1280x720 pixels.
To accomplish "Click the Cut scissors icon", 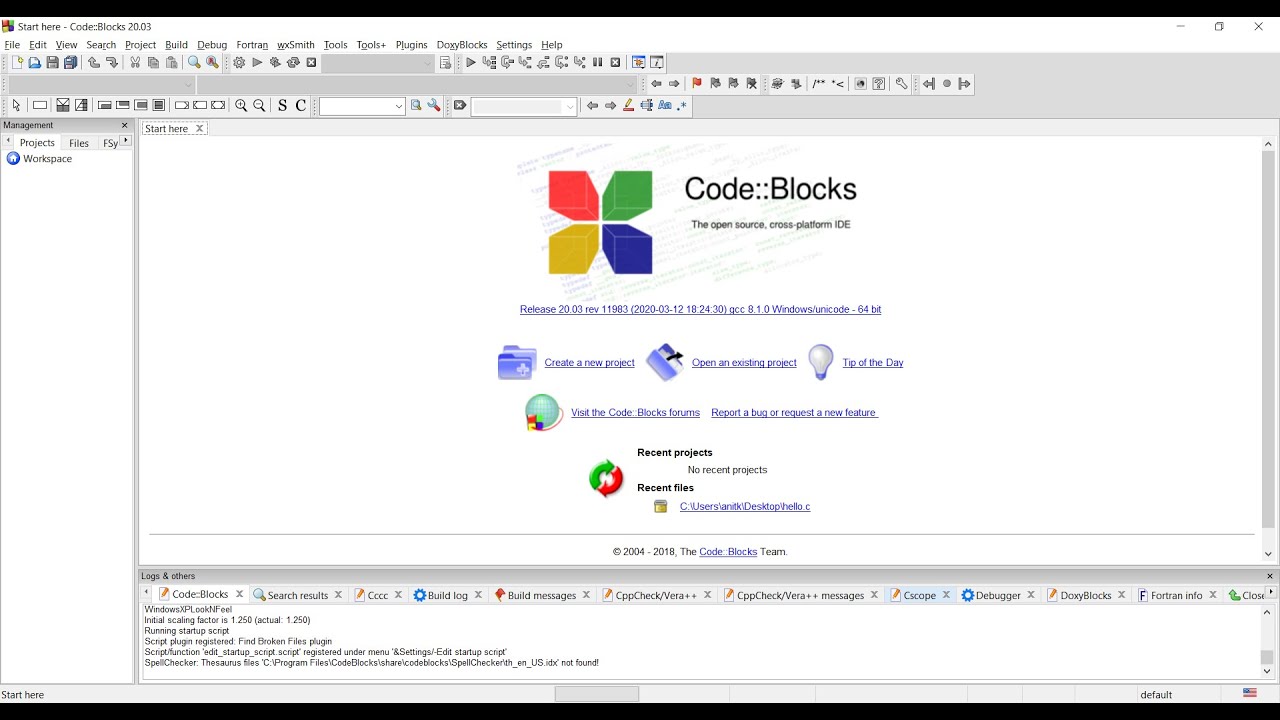I will (135, 63).
